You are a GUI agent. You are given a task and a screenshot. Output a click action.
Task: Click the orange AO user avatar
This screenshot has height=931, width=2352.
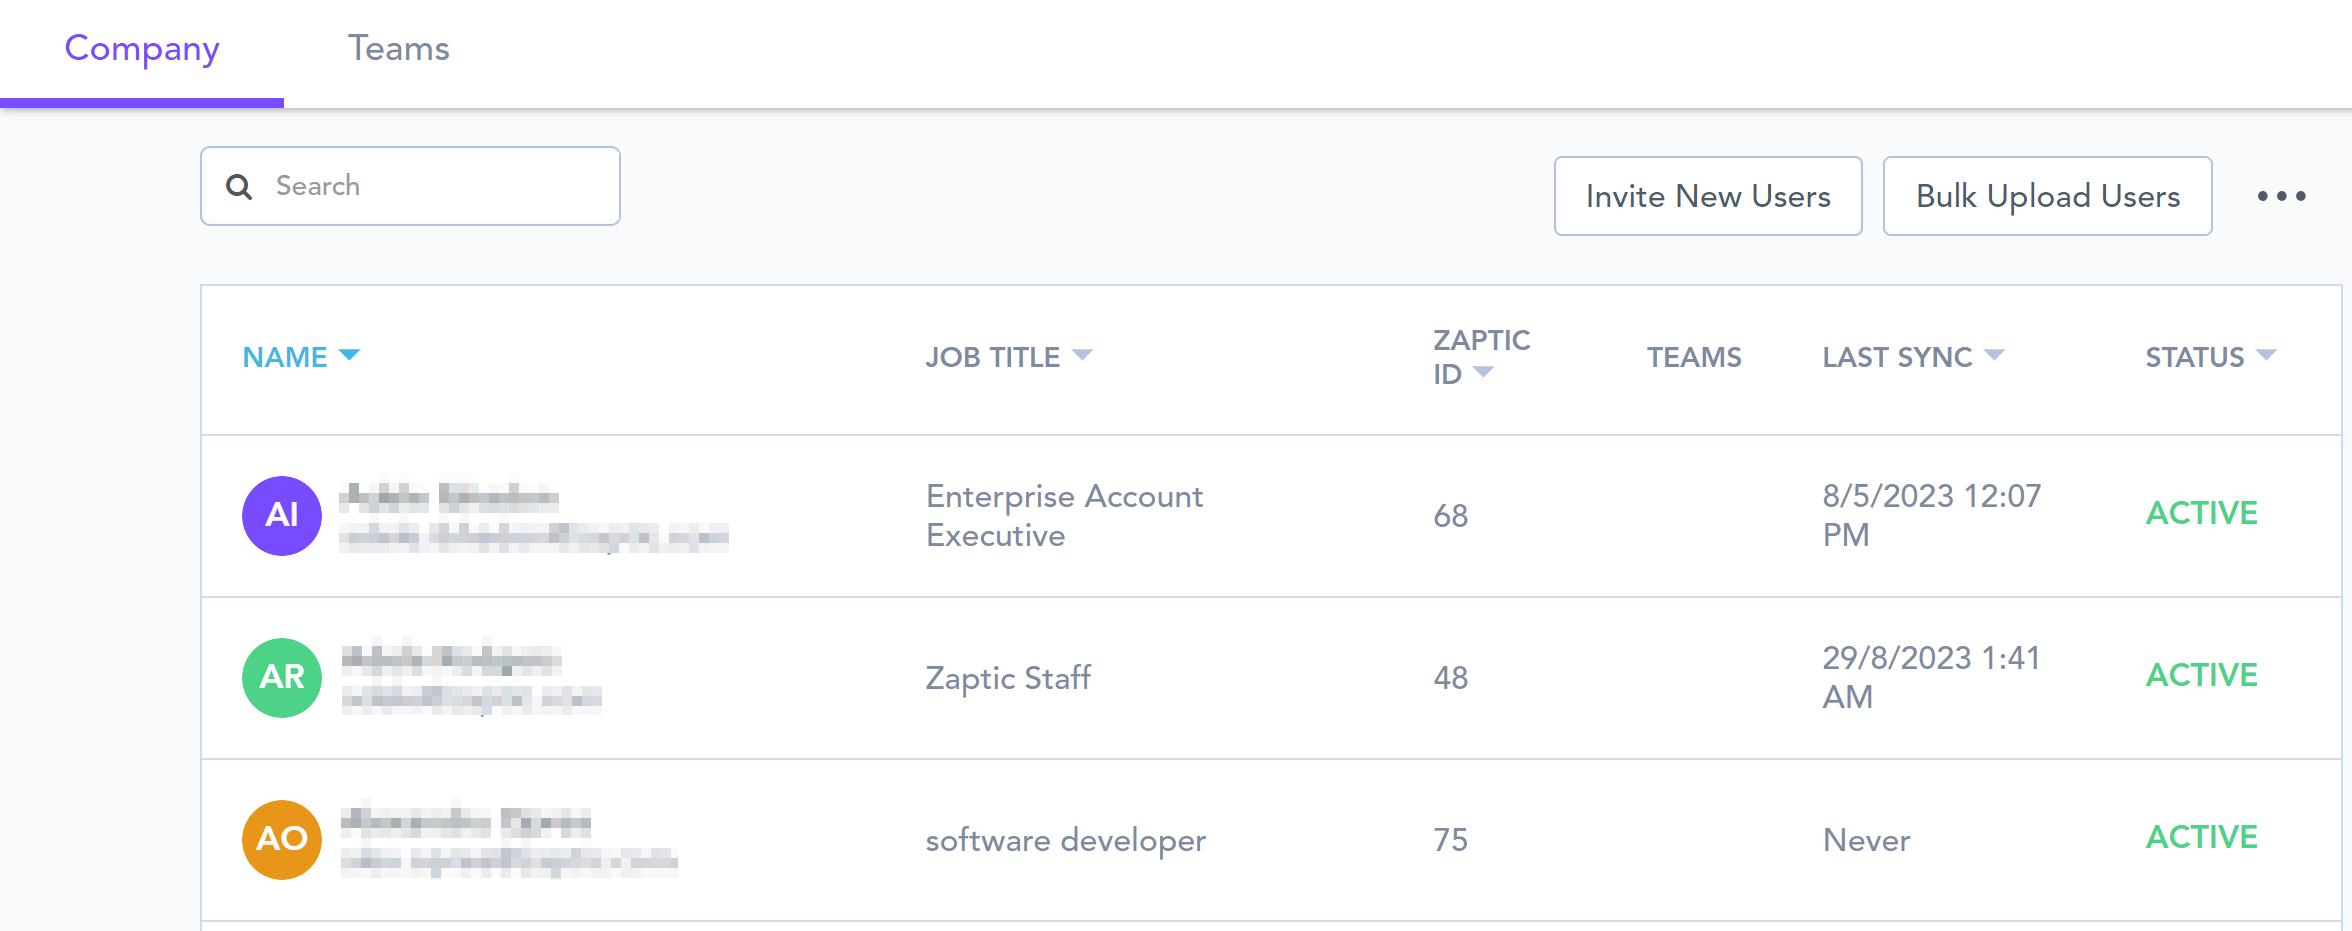[282, 840]
